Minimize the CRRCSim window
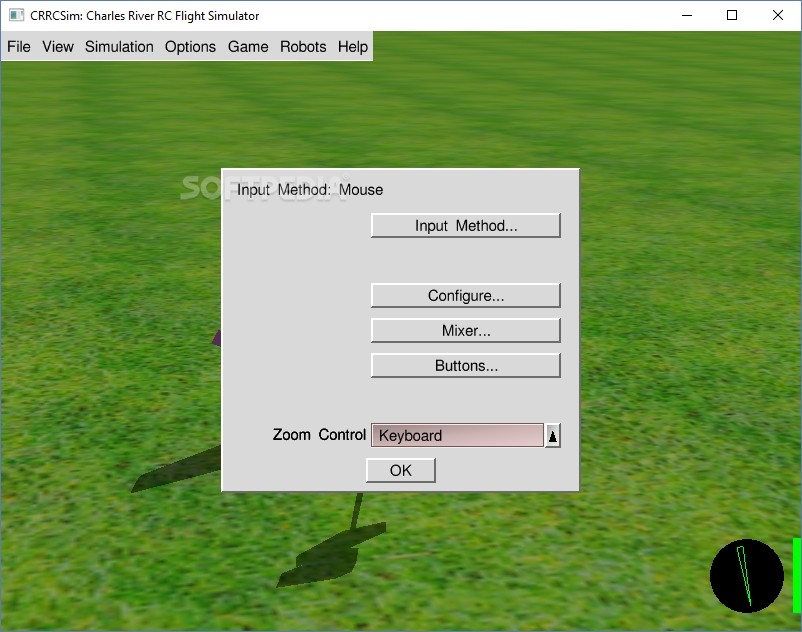The height and width of the screenshot is (632, 802). 687,15
